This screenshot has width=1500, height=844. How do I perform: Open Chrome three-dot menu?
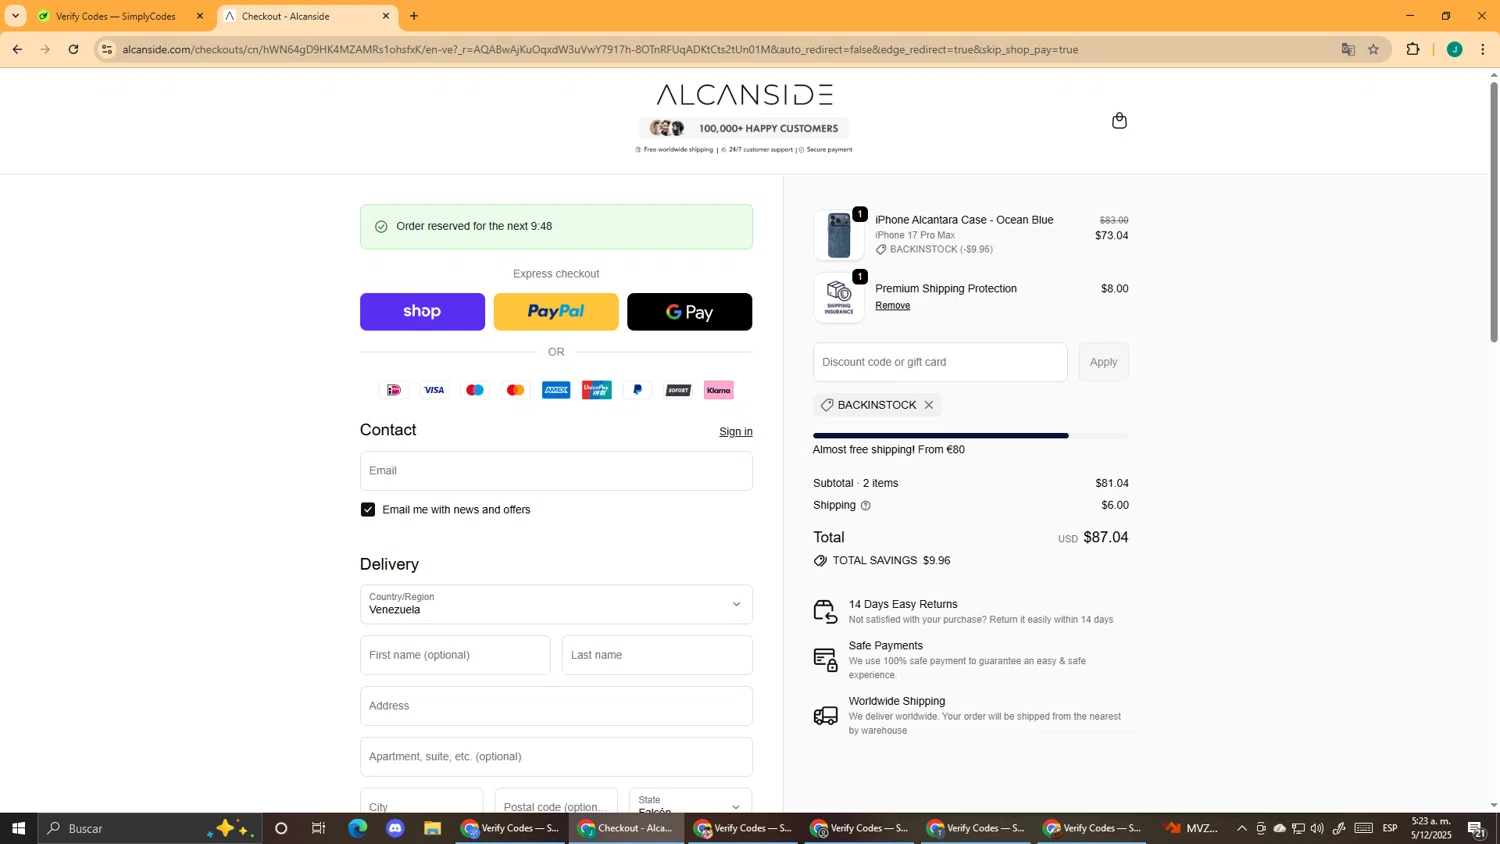[1483, 49]
